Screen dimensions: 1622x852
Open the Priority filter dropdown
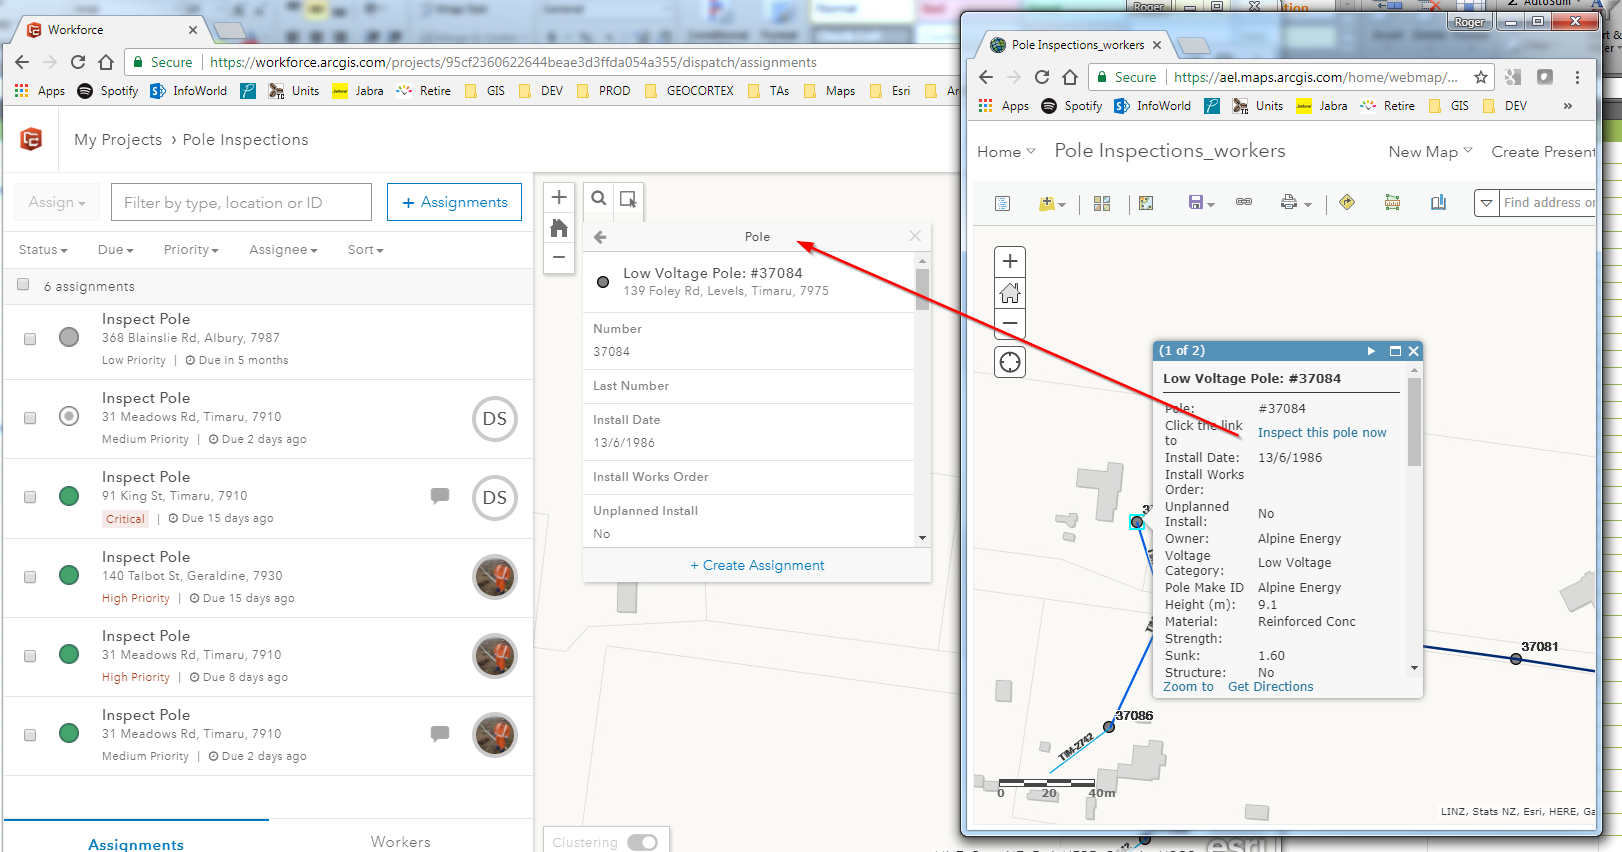tap(191, 250)
